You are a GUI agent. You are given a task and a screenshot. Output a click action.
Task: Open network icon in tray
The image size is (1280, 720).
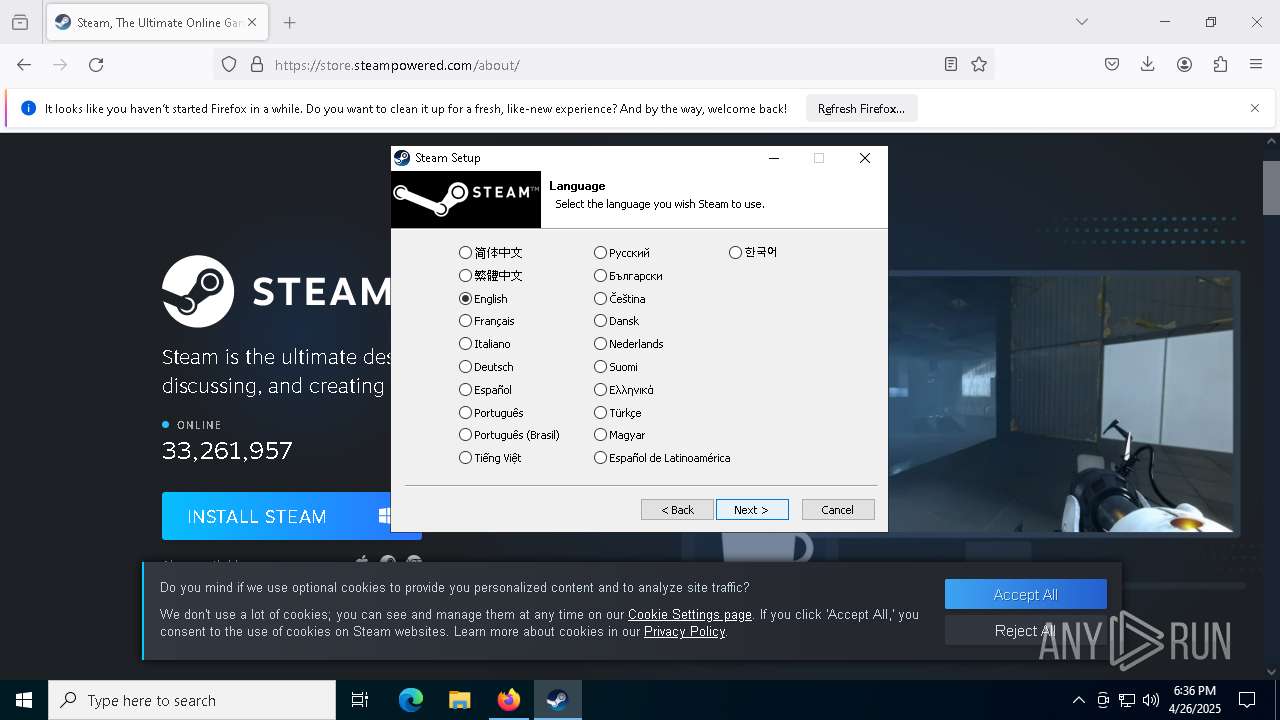pos(1127,700)
